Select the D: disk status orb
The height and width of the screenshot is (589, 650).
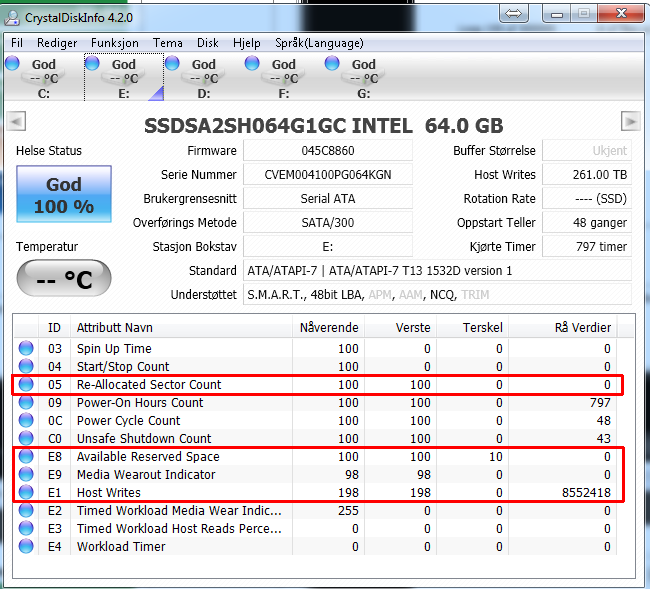(172, 63)
